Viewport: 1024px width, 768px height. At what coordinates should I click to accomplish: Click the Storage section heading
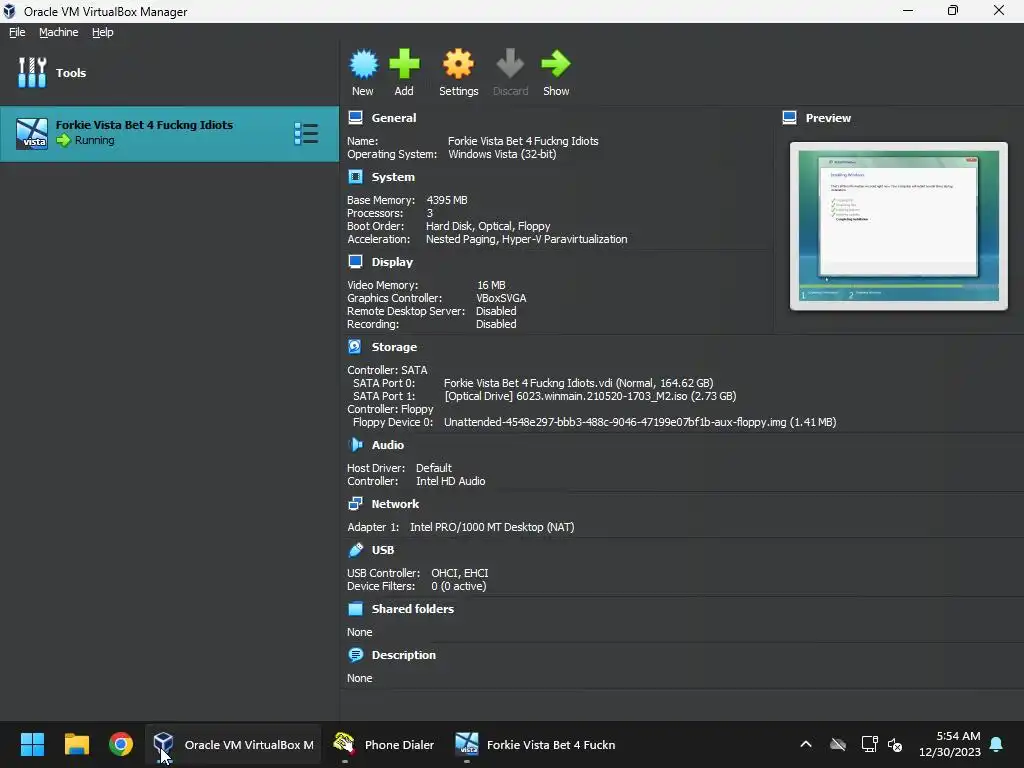tap(394, 347)
